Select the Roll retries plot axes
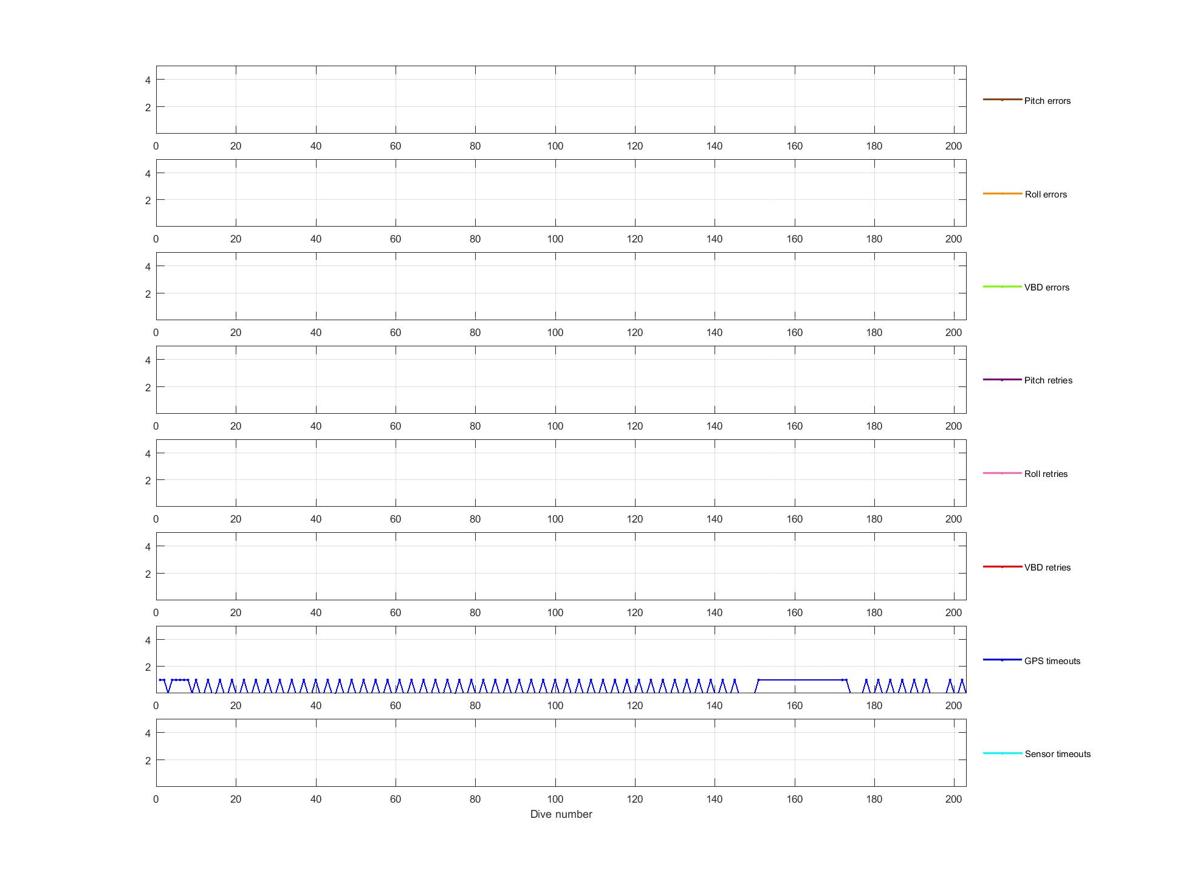1200x885 pixels. click(561, 473)
